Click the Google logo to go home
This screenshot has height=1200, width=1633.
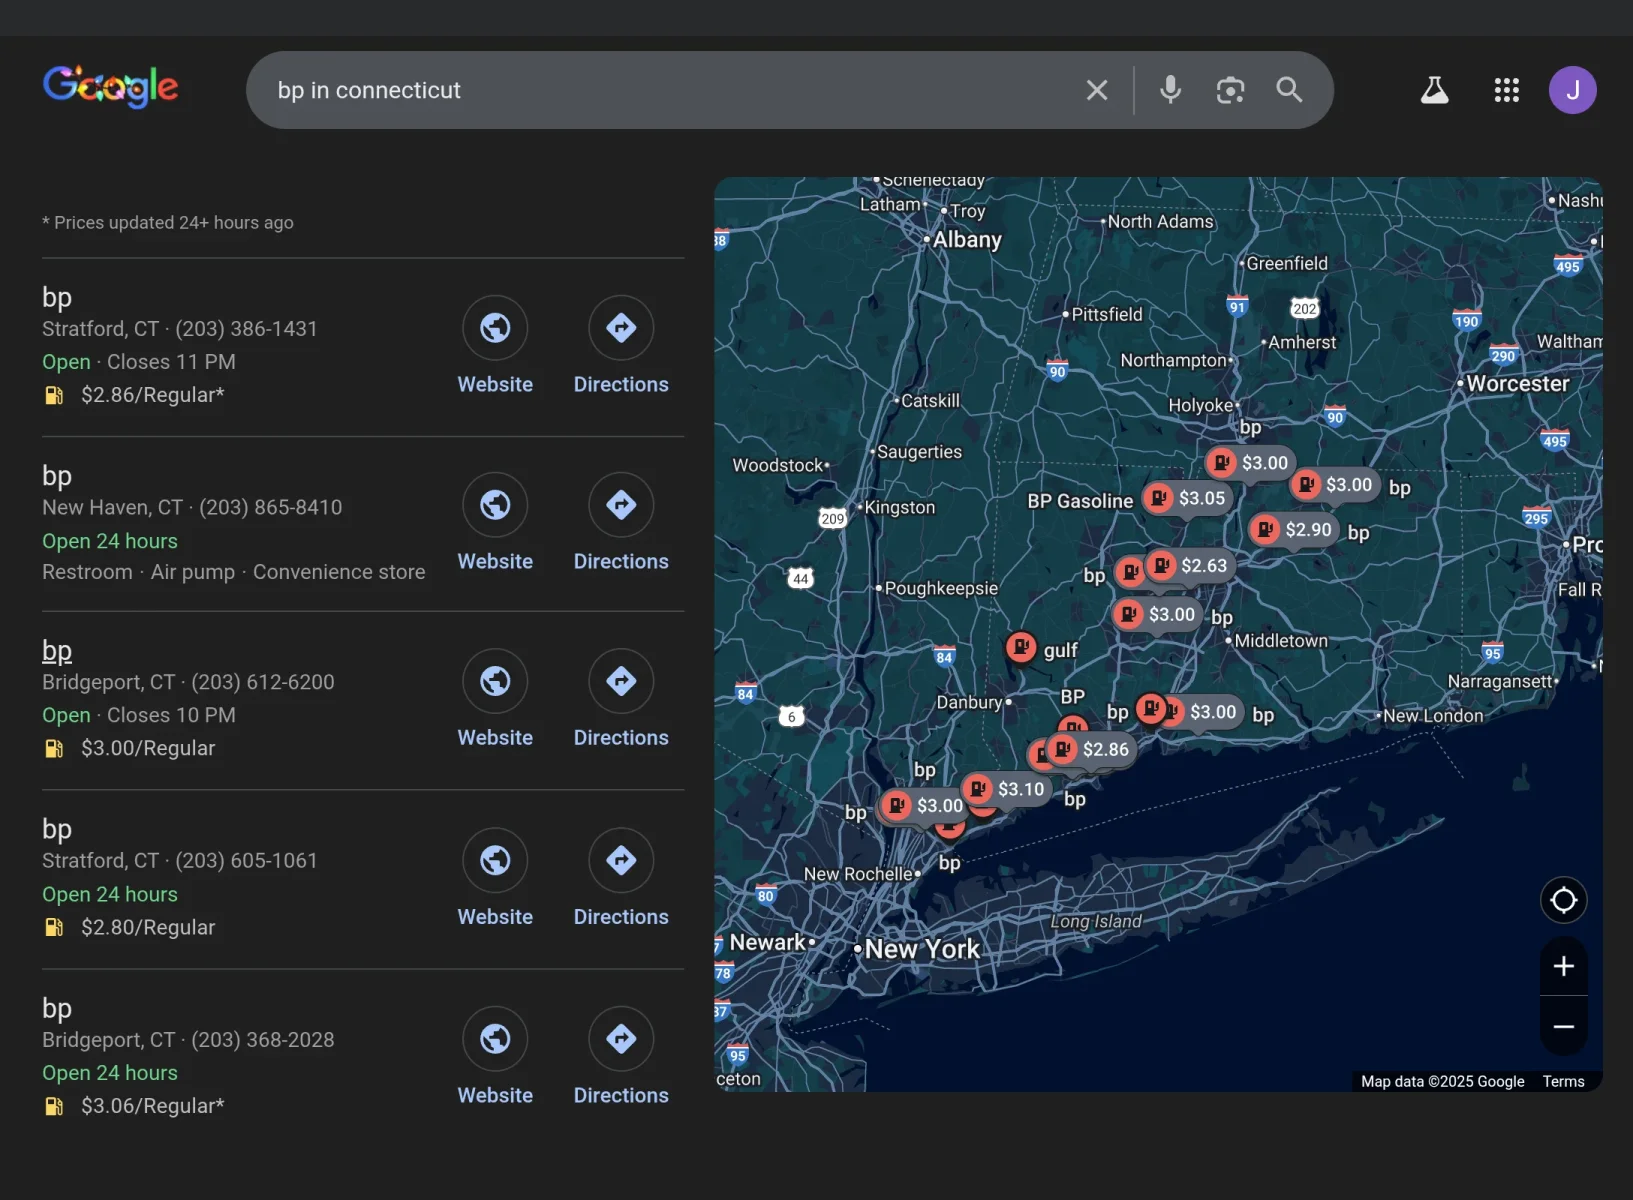click(110, 87)
